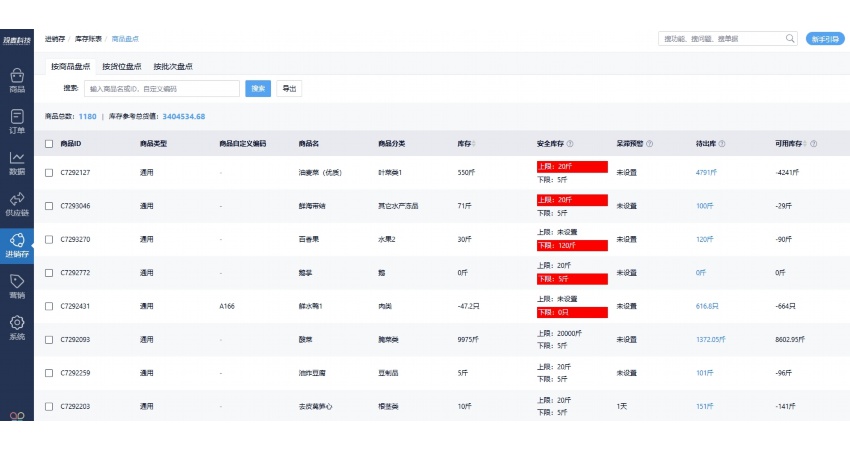Click the 营销 tag icon in sidebar
Screen dimensions: 850x450
click(x=16, y=286)
